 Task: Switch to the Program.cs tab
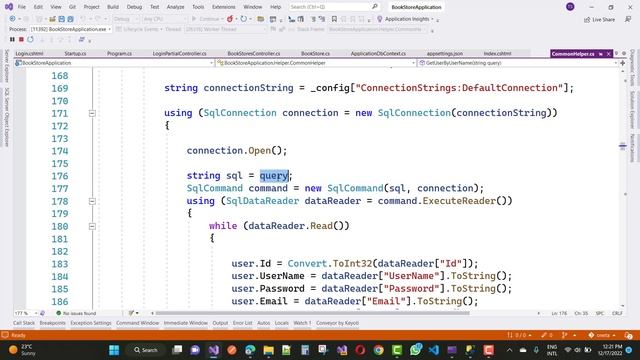tap(119, 53)
